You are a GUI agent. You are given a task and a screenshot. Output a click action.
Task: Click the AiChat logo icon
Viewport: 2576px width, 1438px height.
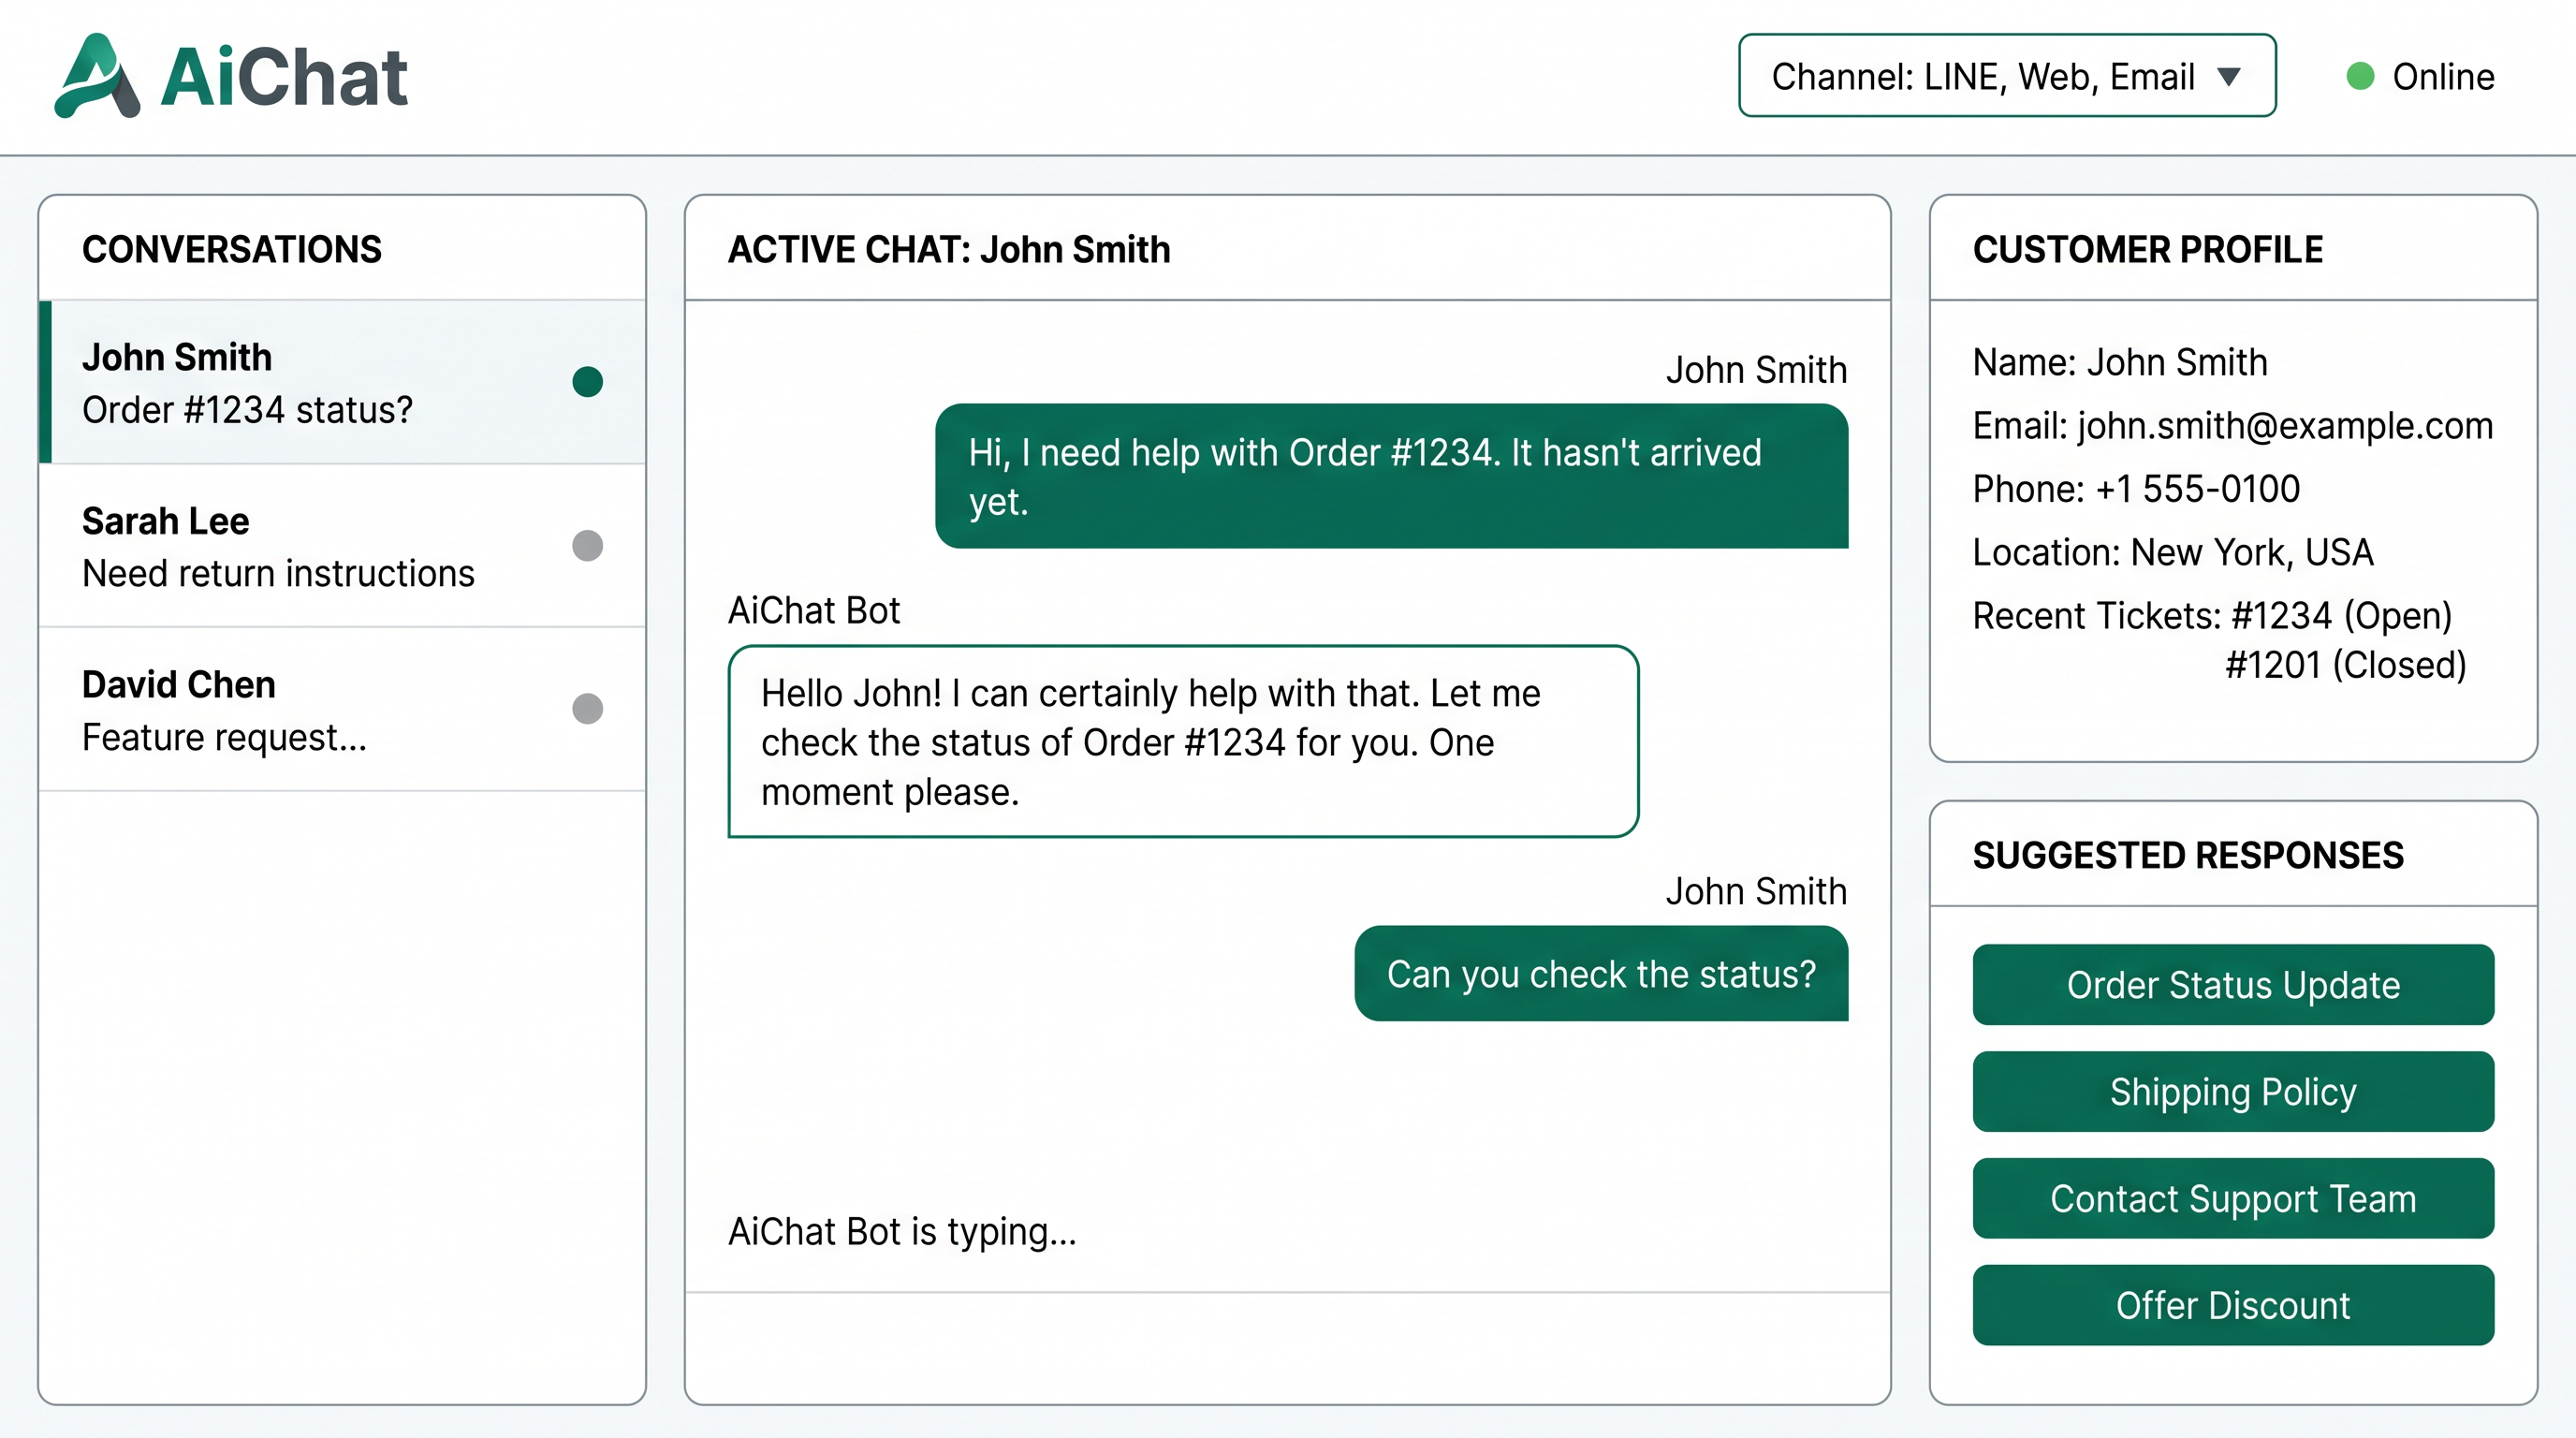pyautogui.click(x=96, y=76)
